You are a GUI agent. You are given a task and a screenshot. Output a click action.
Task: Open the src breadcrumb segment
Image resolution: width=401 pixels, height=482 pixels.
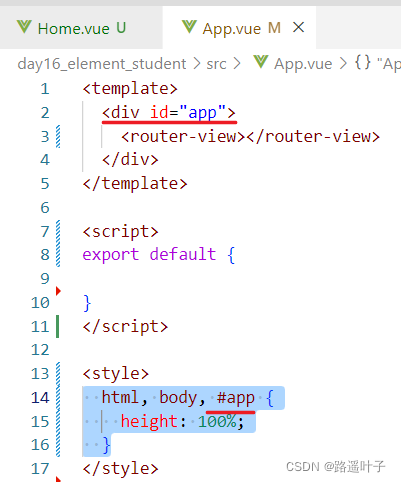[216, 64]
